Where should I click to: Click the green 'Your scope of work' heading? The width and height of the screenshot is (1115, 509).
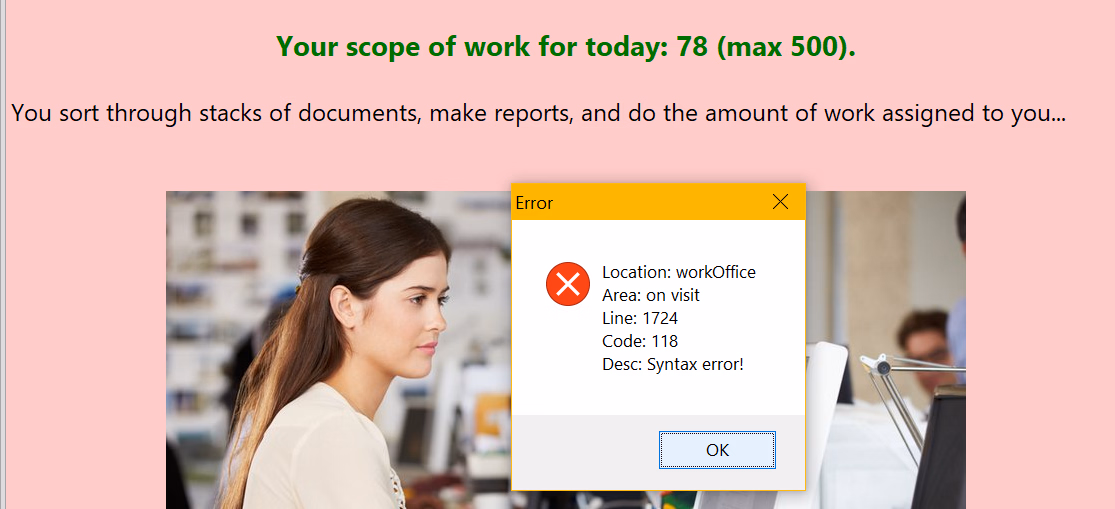point(566,47)
